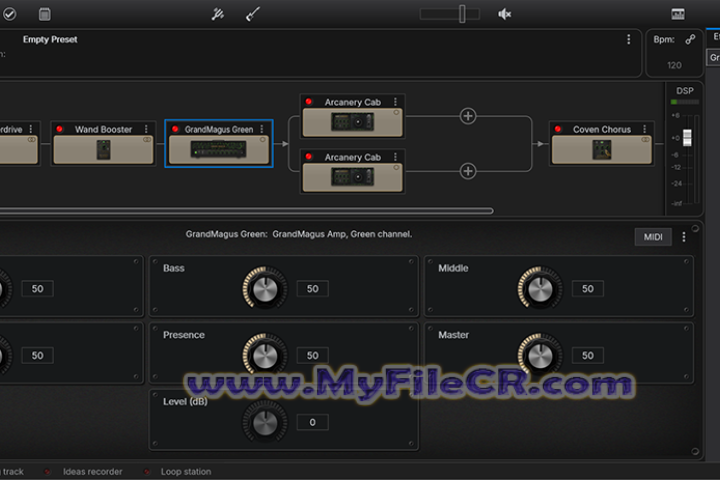Viewport: 720px width, 480px height.
Task: Select upper Arcanery Cab thumbnail
Action: coord(353,122)
